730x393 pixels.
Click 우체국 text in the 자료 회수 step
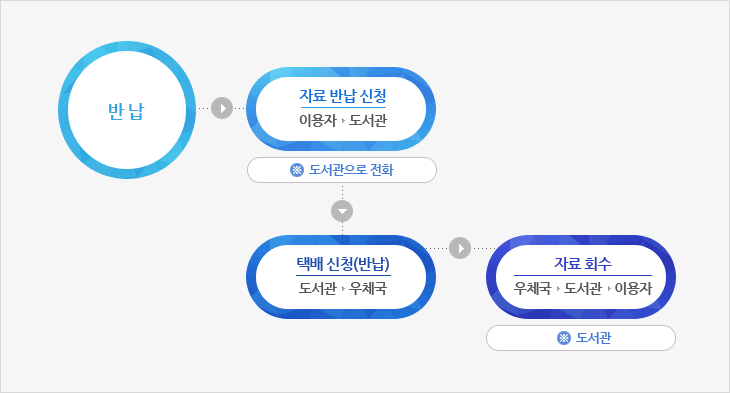tap(533, 289)
